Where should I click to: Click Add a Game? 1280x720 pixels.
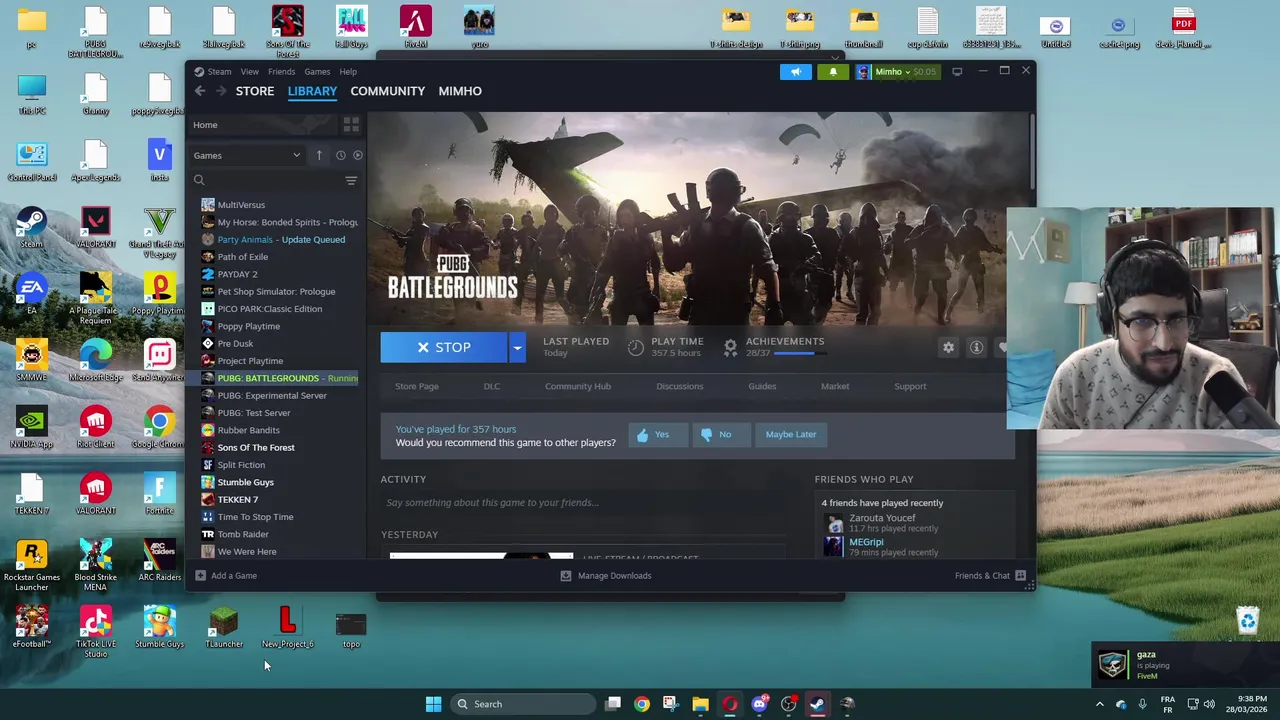point(226,576)
